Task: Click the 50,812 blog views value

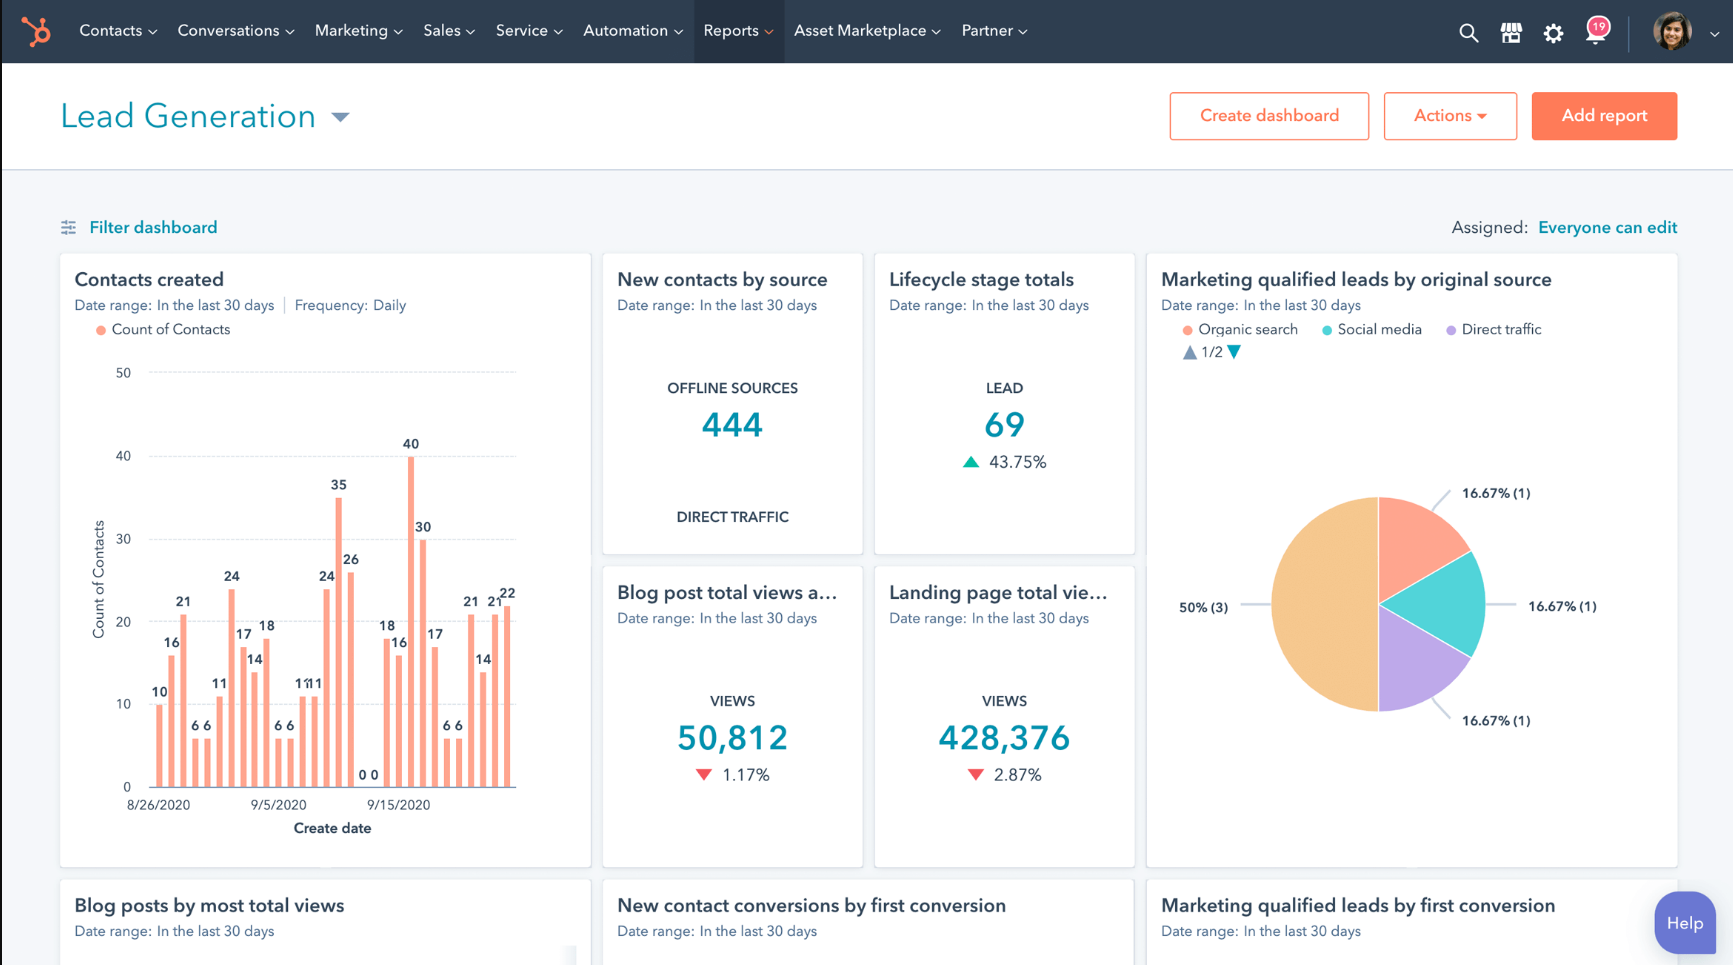Action: [x=732, y=738]
